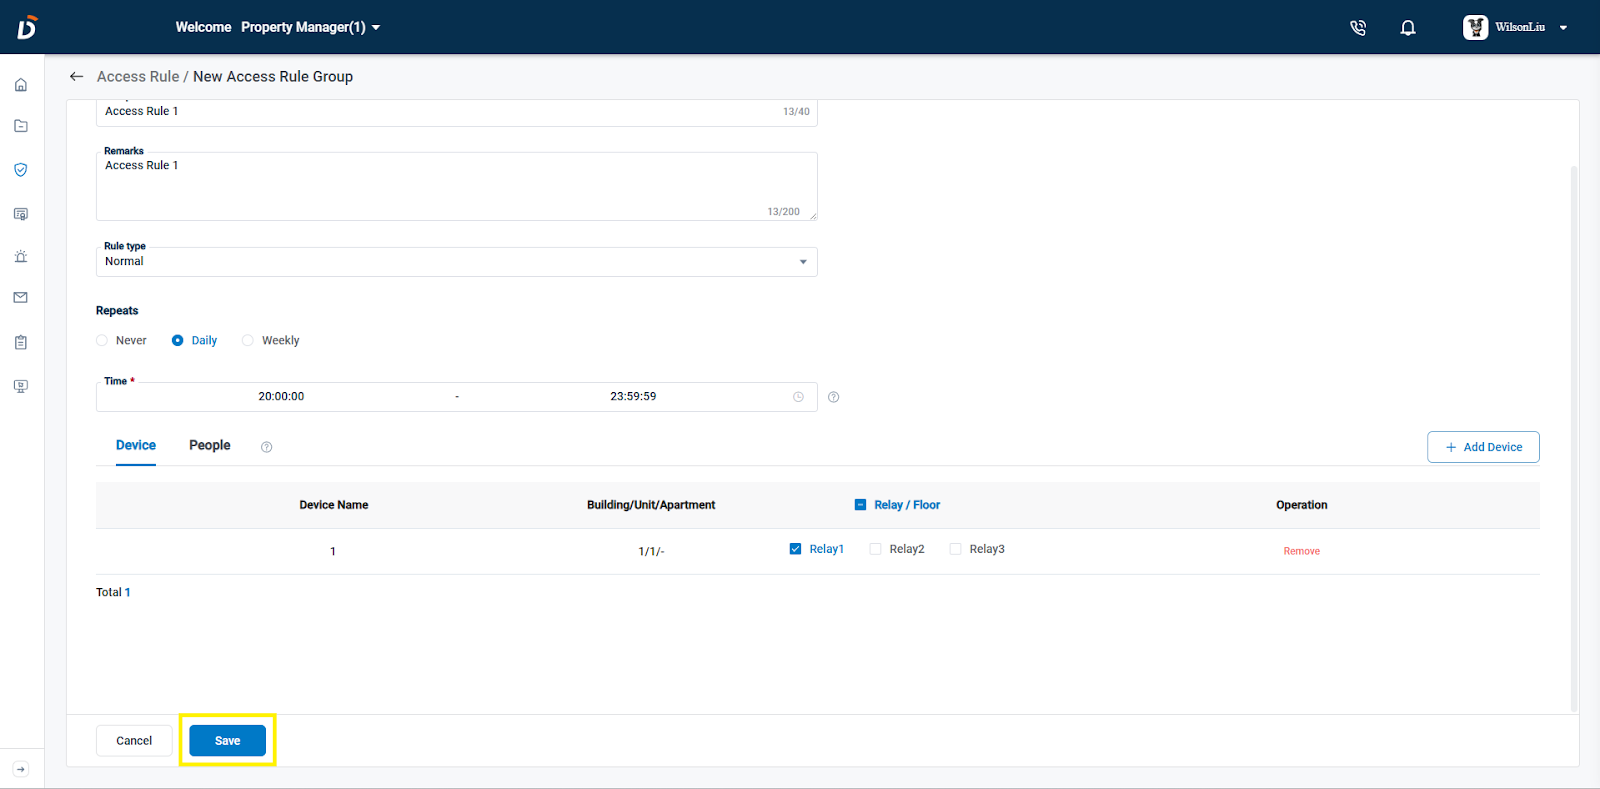Open the envelope messages icon in sidebar
This screenshot has height=789, width=1600.
(x=21, y=298)
